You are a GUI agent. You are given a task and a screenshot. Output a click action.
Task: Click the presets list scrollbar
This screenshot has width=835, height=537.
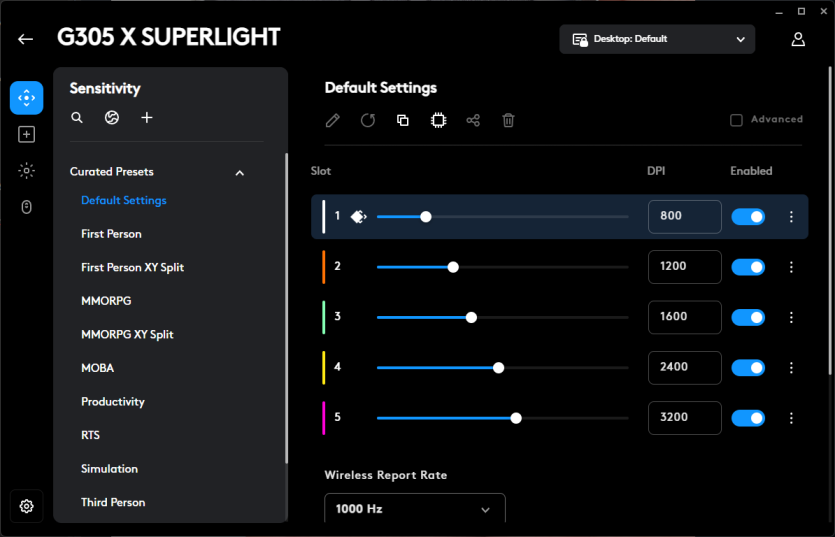[286, 308]
